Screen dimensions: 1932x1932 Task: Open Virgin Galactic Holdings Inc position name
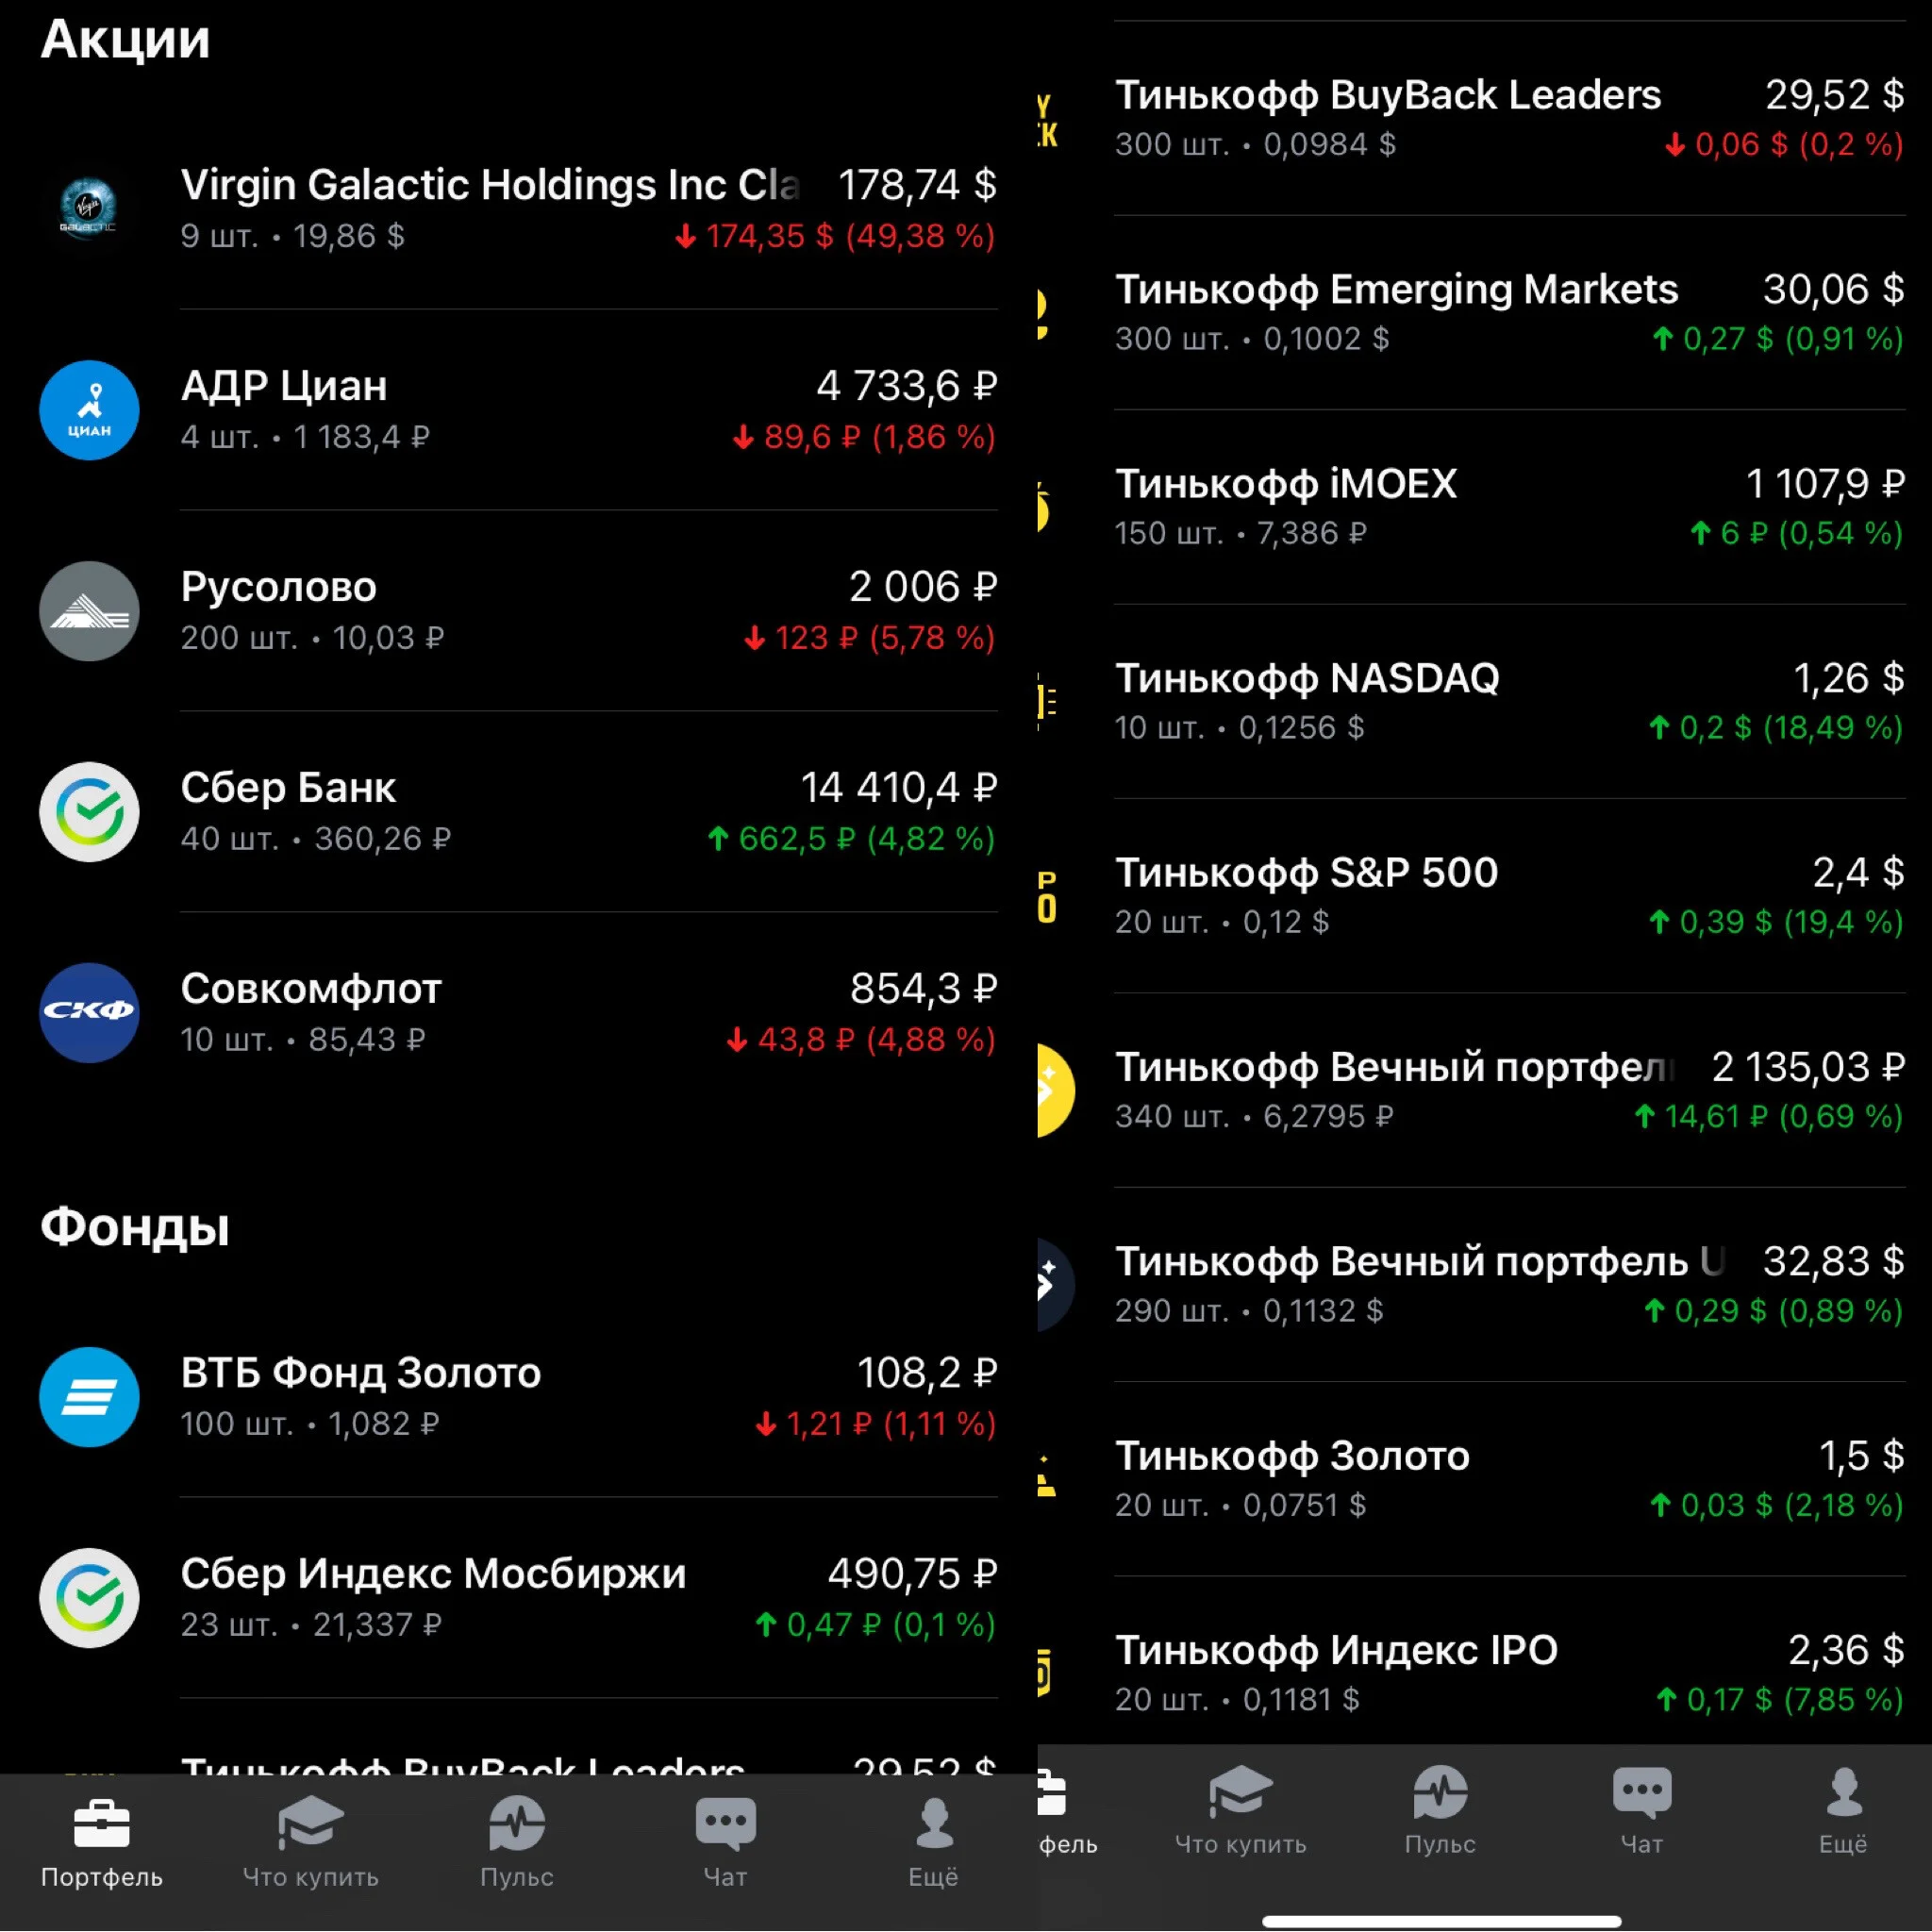(490, 185)
